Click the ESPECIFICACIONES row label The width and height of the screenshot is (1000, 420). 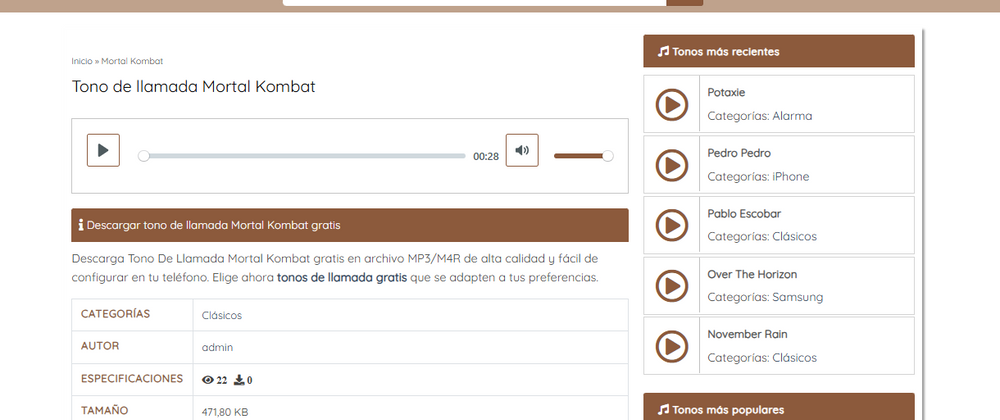pos(132,379)
